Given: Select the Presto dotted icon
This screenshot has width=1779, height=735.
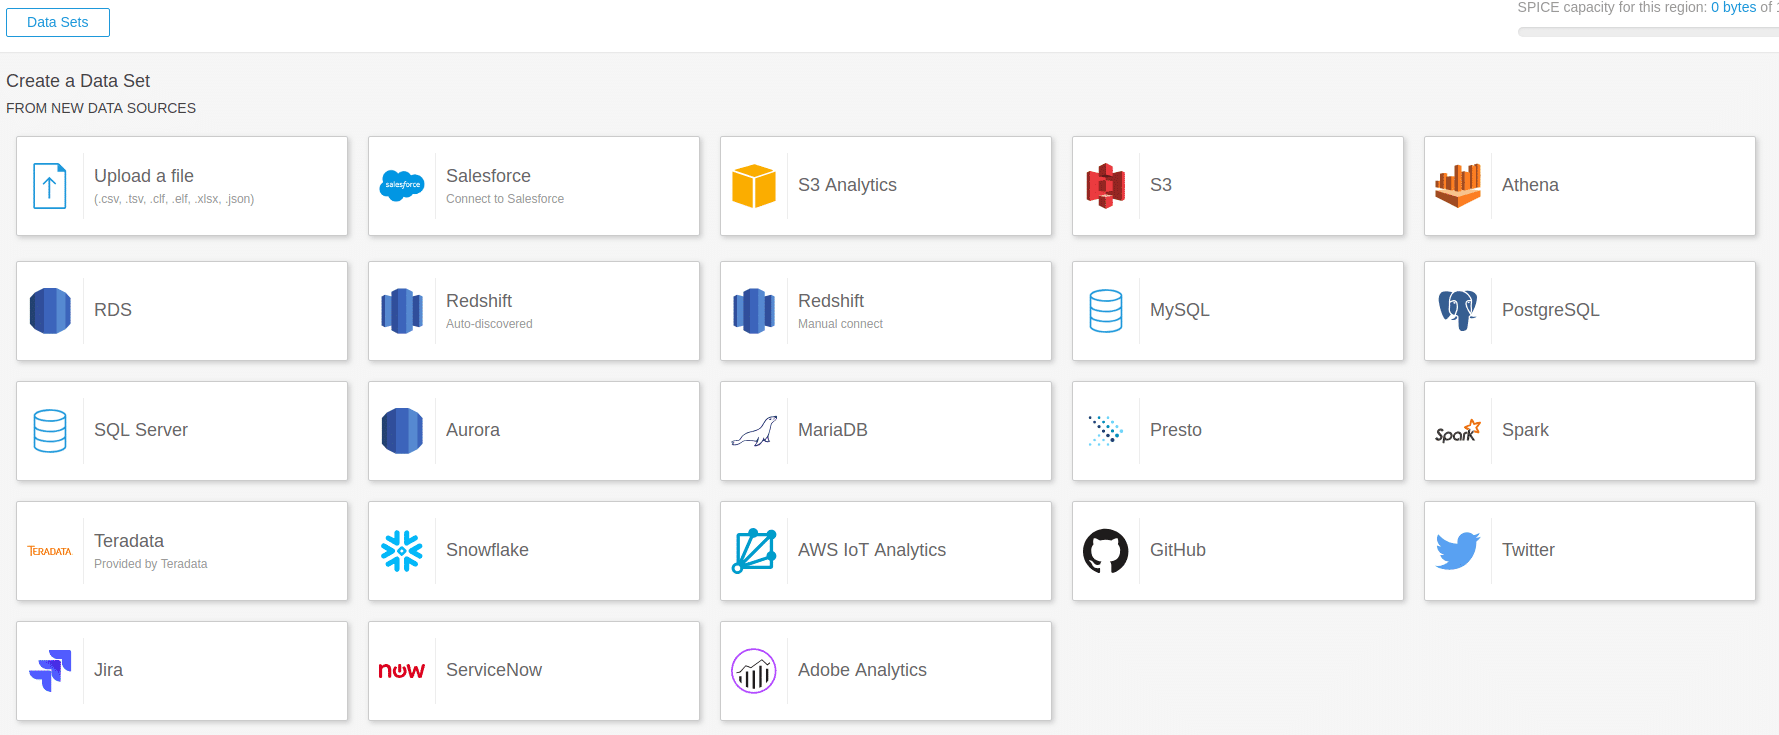Looking at the screenshot, I should [x=1106, y=431].
